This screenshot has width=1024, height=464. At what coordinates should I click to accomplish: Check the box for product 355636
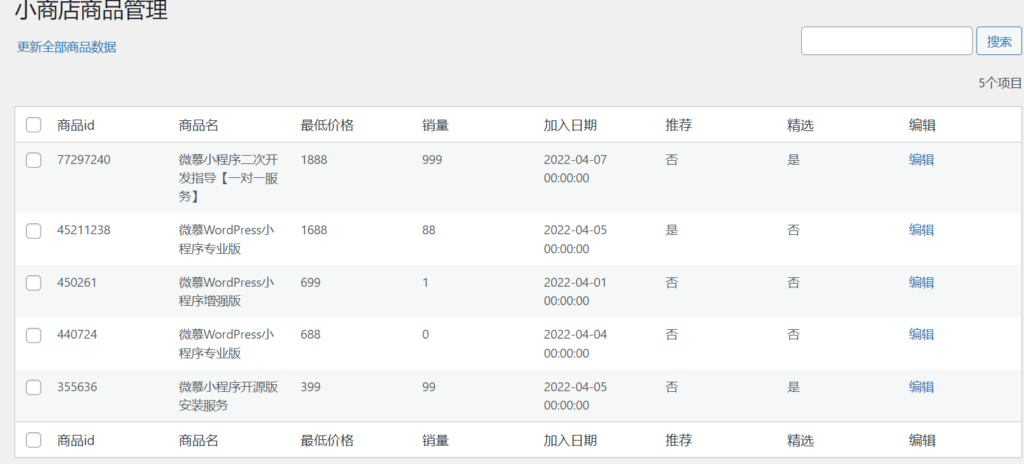(33, 388)
